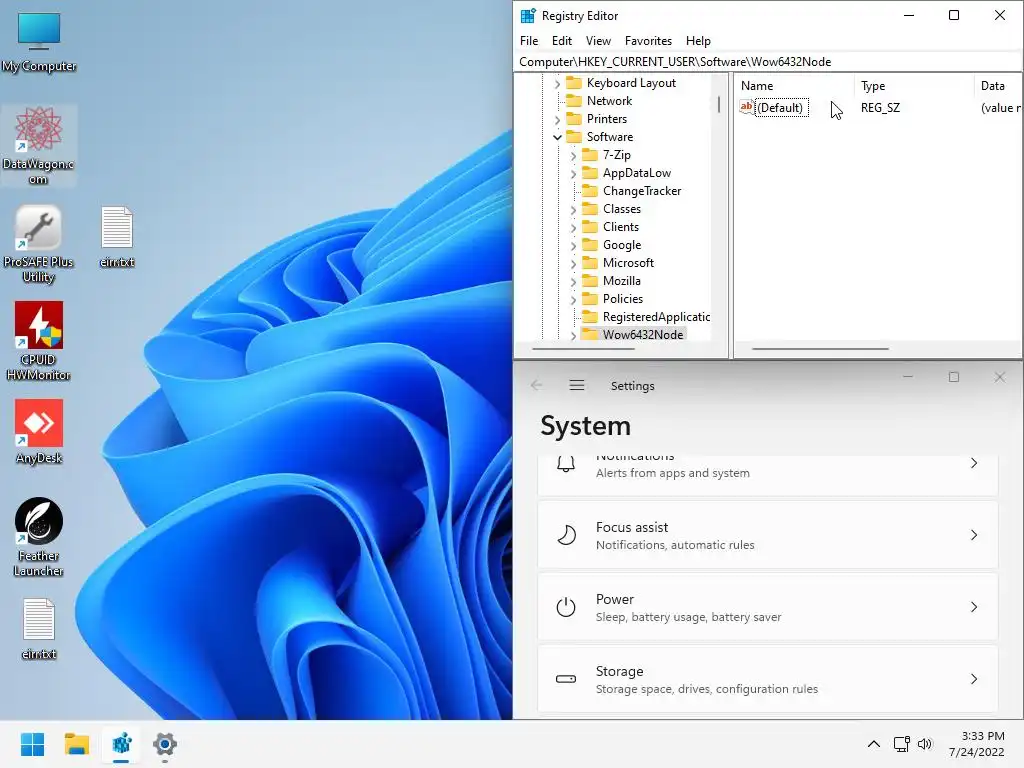The width and height of the screenshot is (1024, 768).
Task: Open the Windows Start menu
Action: [32, 744]
